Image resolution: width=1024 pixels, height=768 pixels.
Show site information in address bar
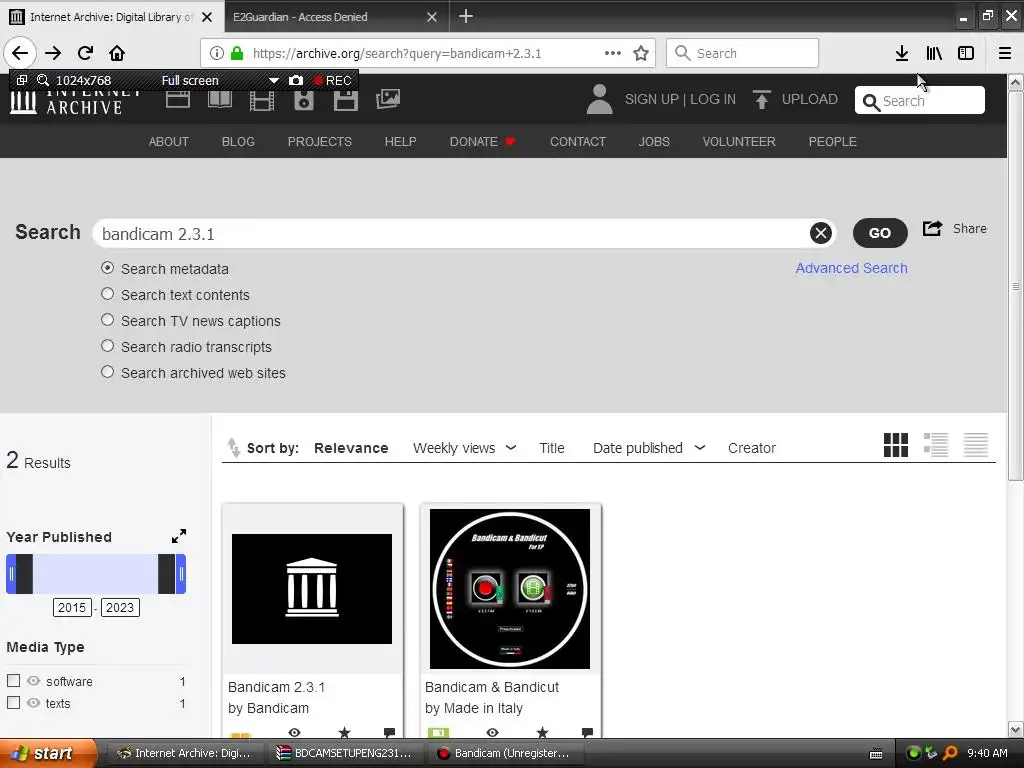tap(217, 53)
